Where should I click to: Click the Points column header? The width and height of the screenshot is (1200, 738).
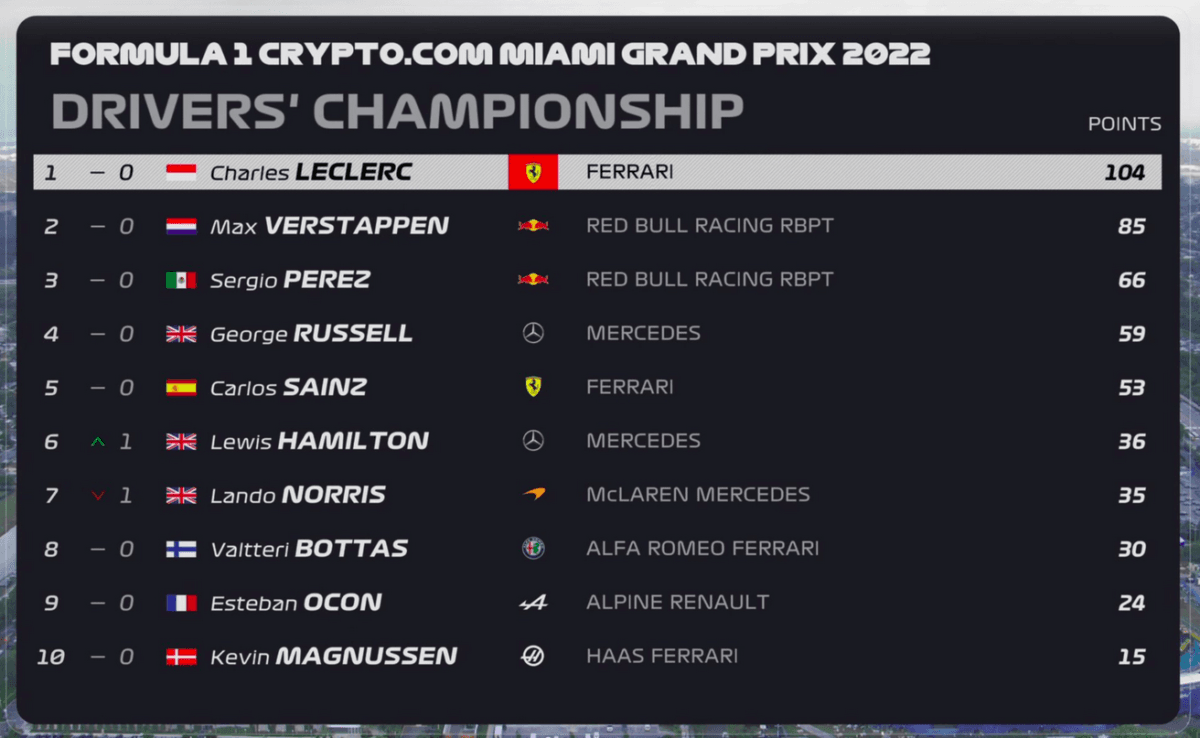pyautogui.click(x=1125, y=124)
